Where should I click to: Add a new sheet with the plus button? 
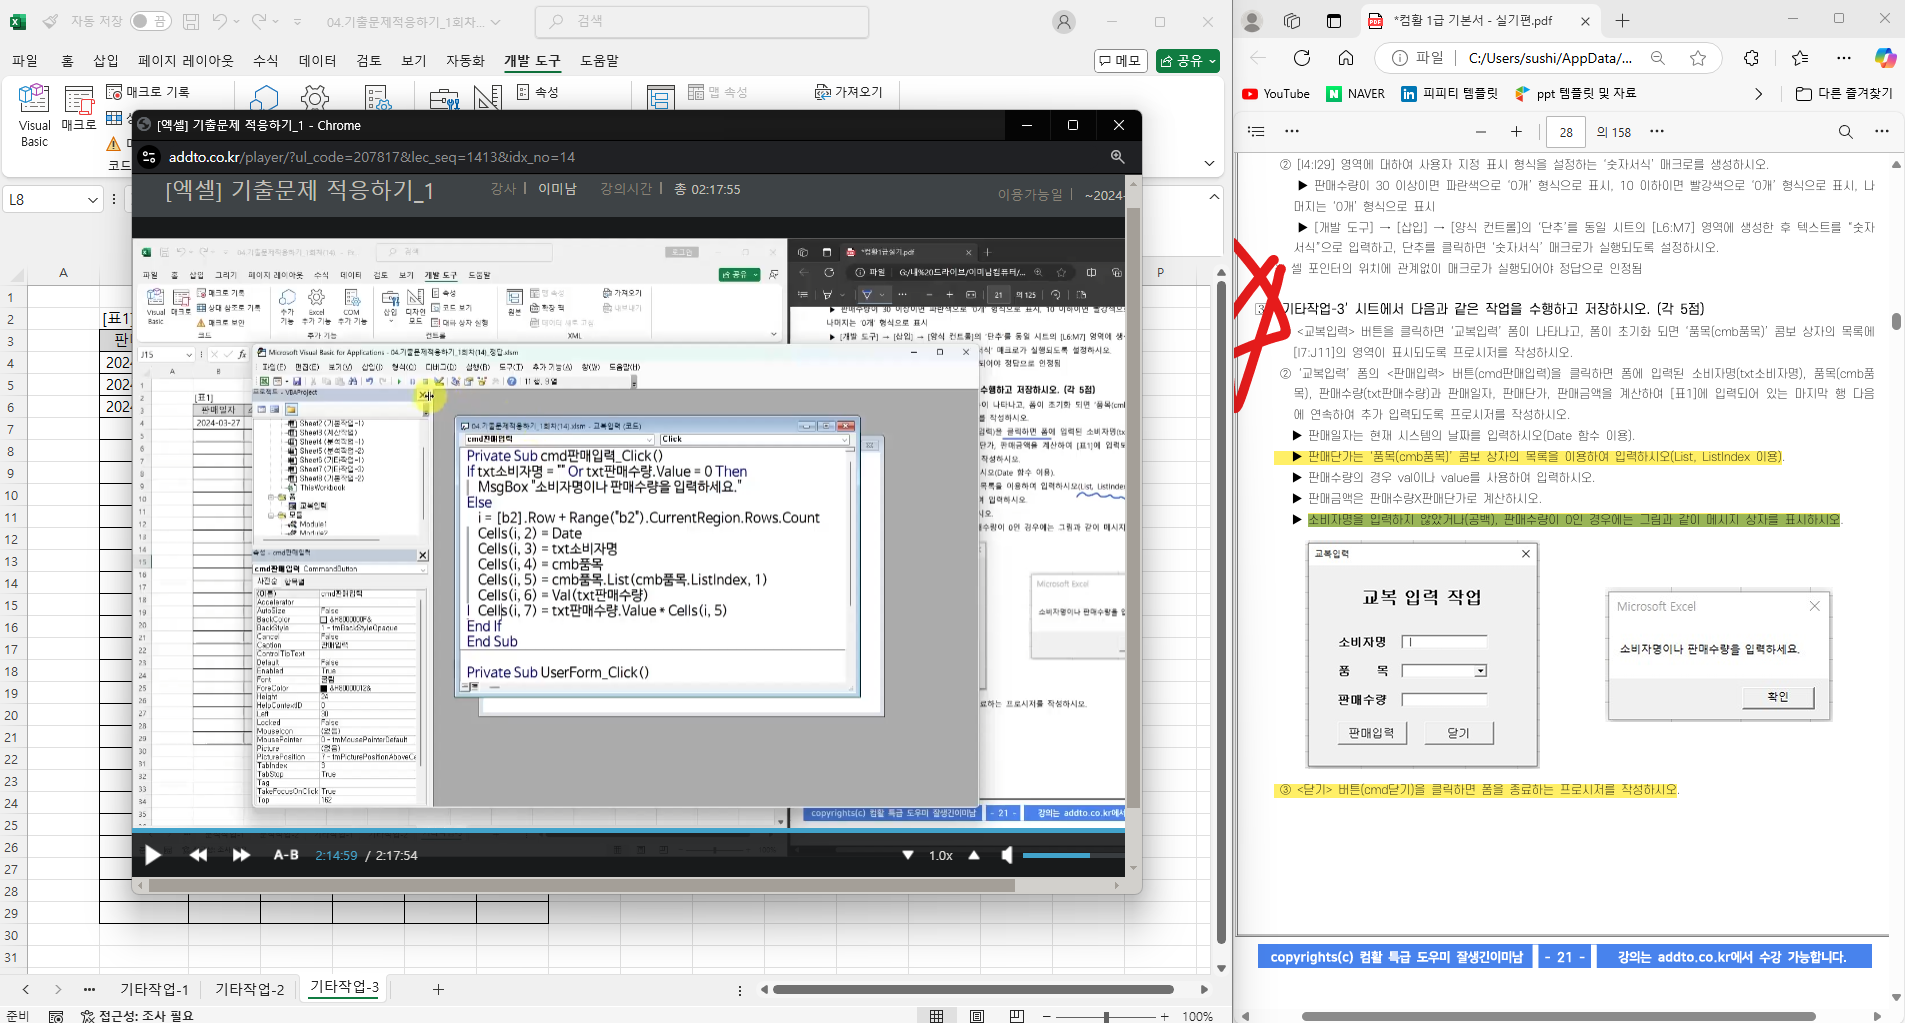point(438,989)
